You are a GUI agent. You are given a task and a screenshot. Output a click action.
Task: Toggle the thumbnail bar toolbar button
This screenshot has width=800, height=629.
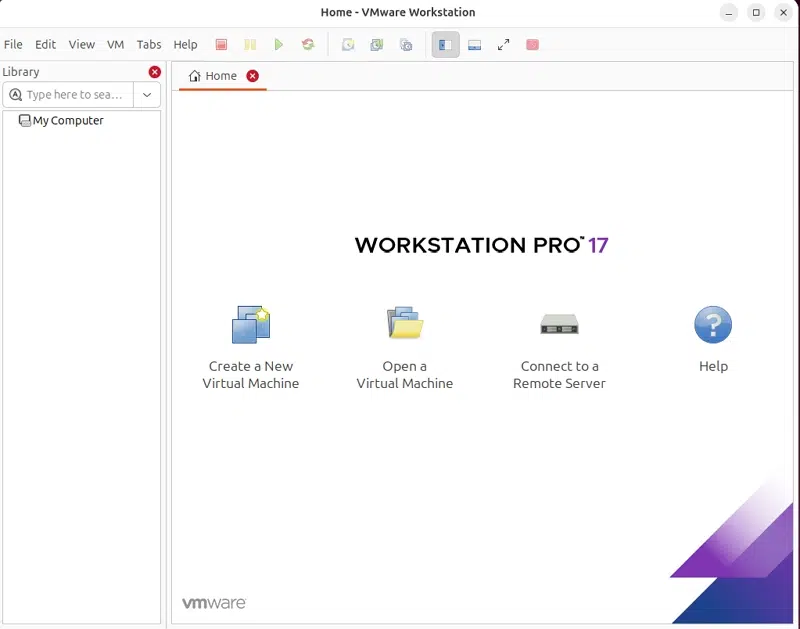click(474, 45)
